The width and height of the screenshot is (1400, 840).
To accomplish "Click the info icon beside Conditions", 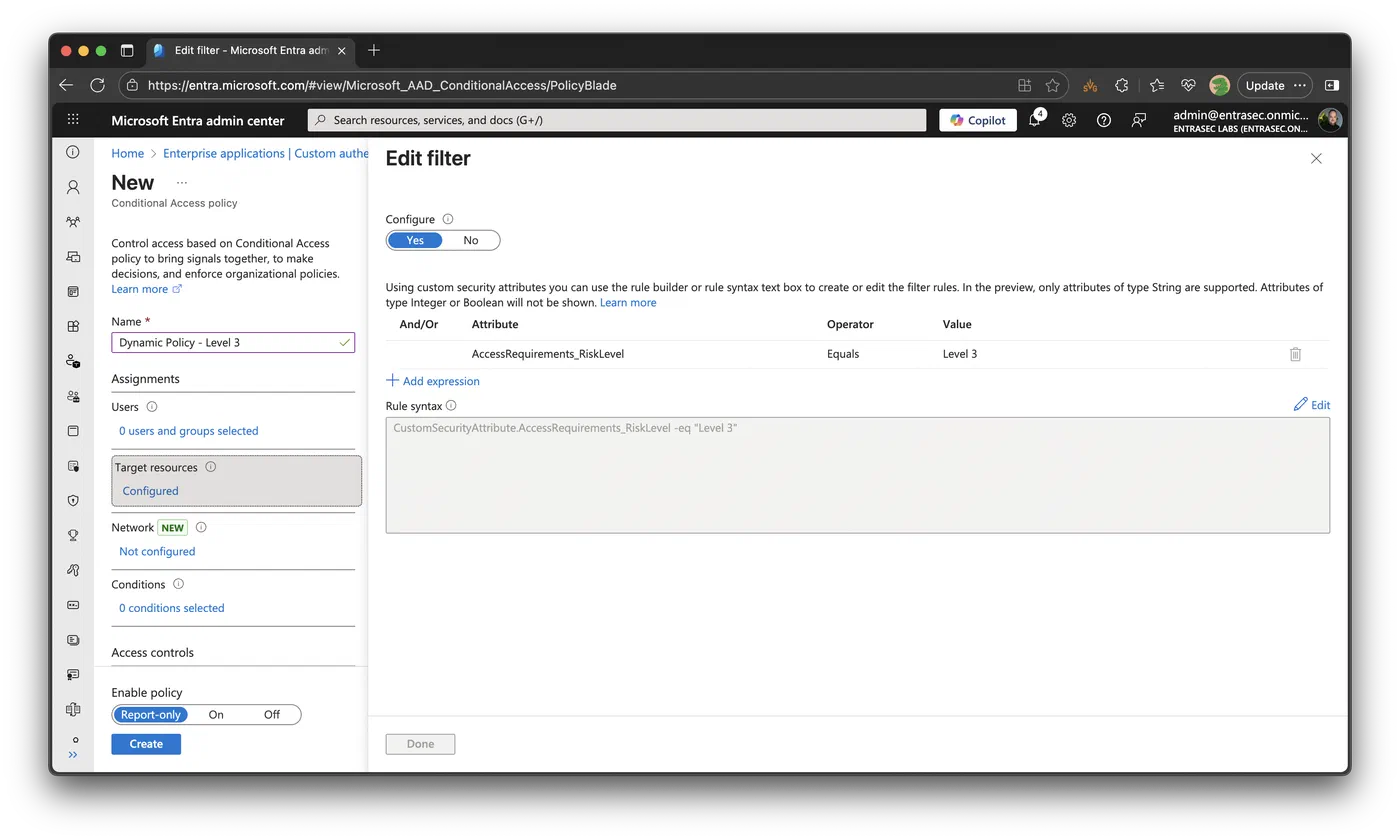I will point(179,584).
